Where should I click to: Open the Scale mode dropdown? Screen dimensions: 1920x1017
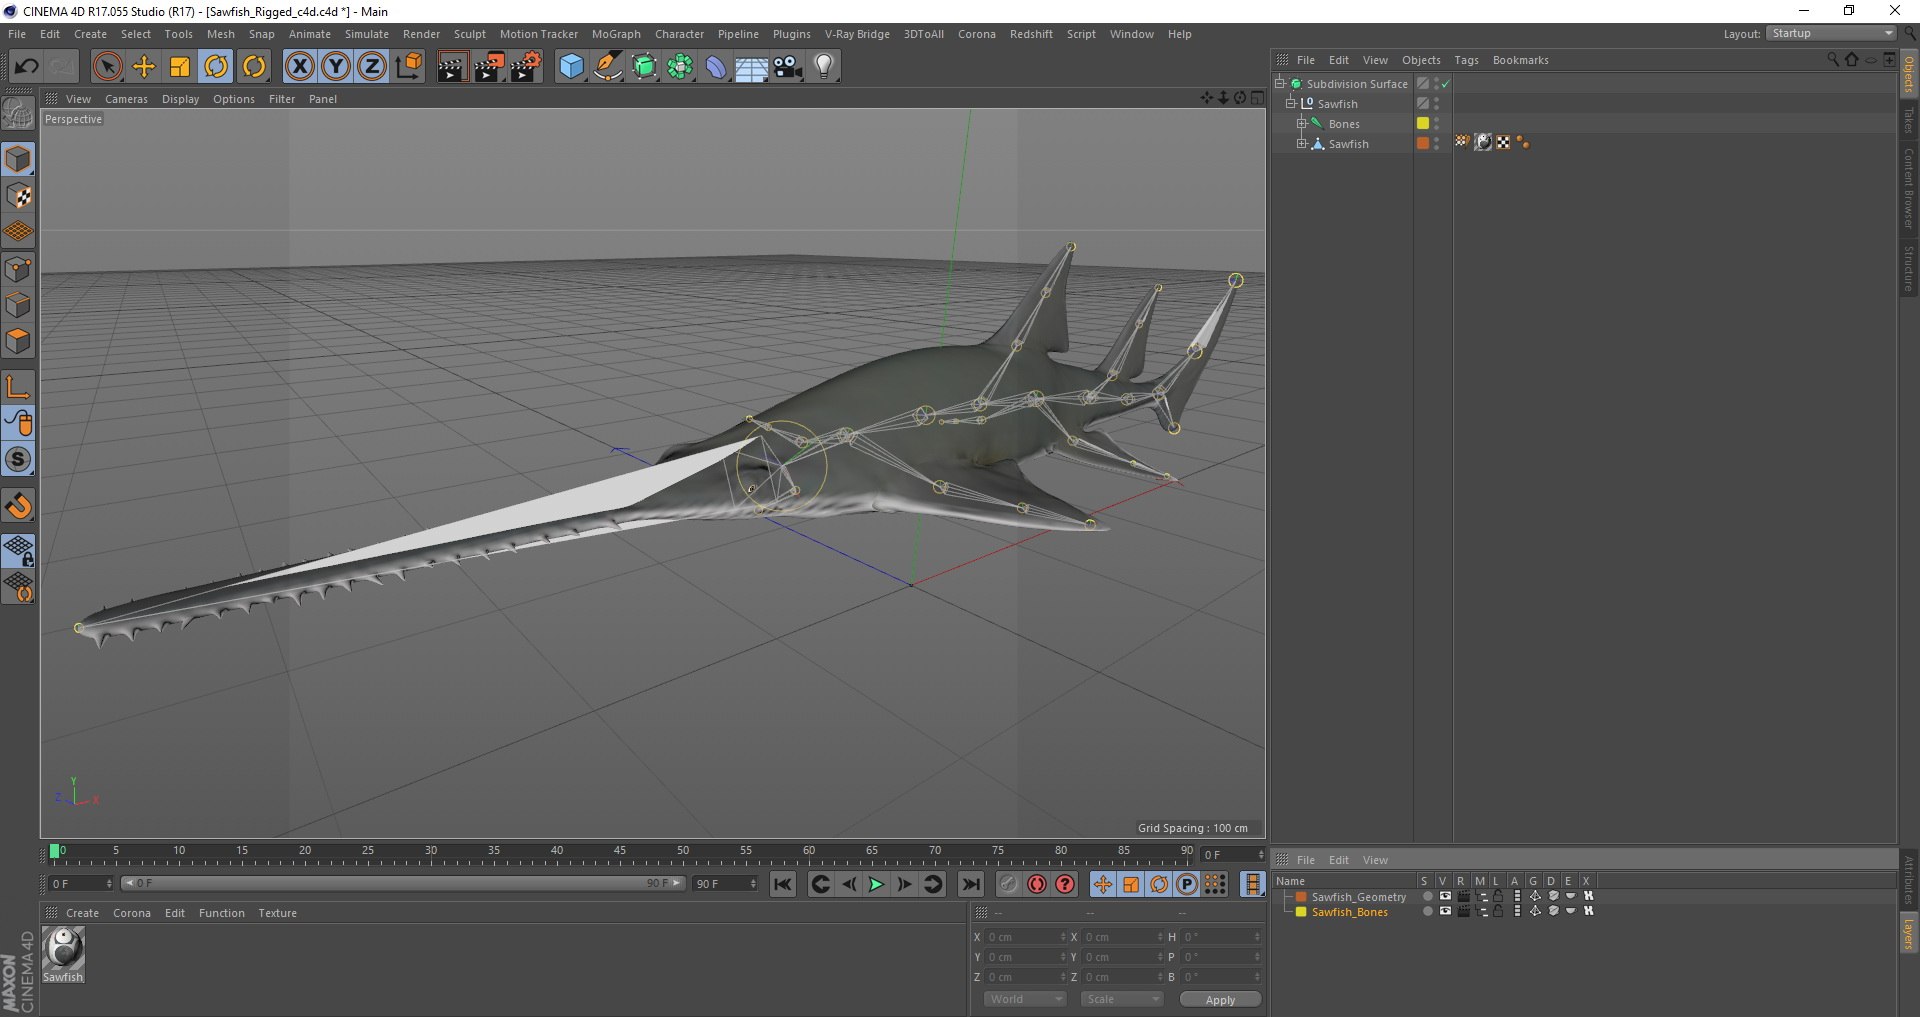click(1122, 999)
